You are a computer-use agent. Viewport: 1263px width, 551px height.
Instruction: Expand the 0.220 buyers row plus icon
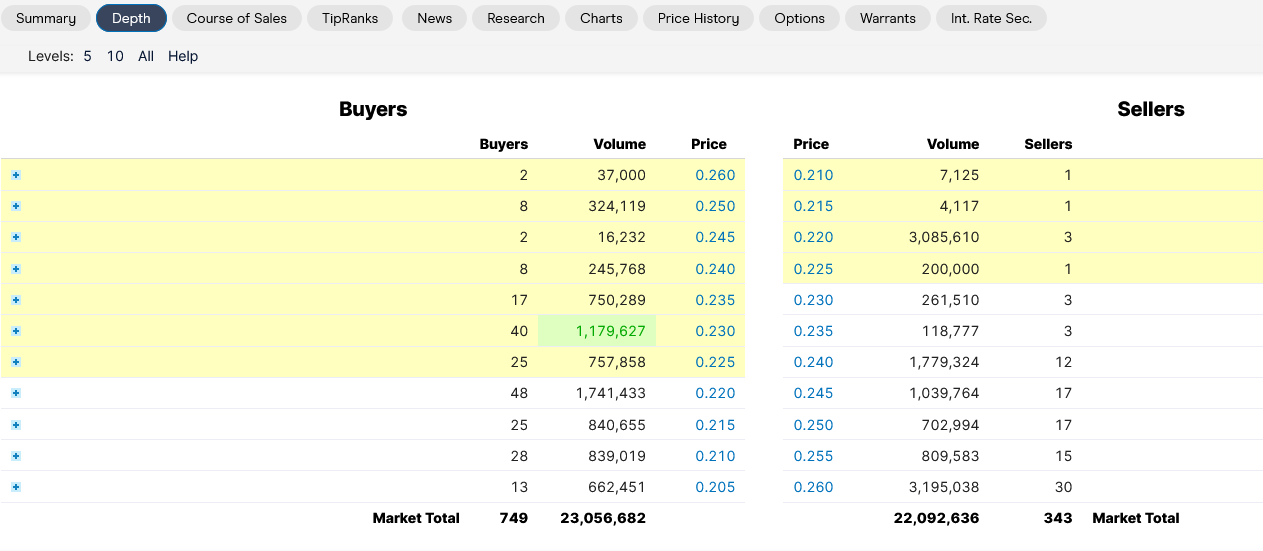pyautogui.click(x=16, y=393)
